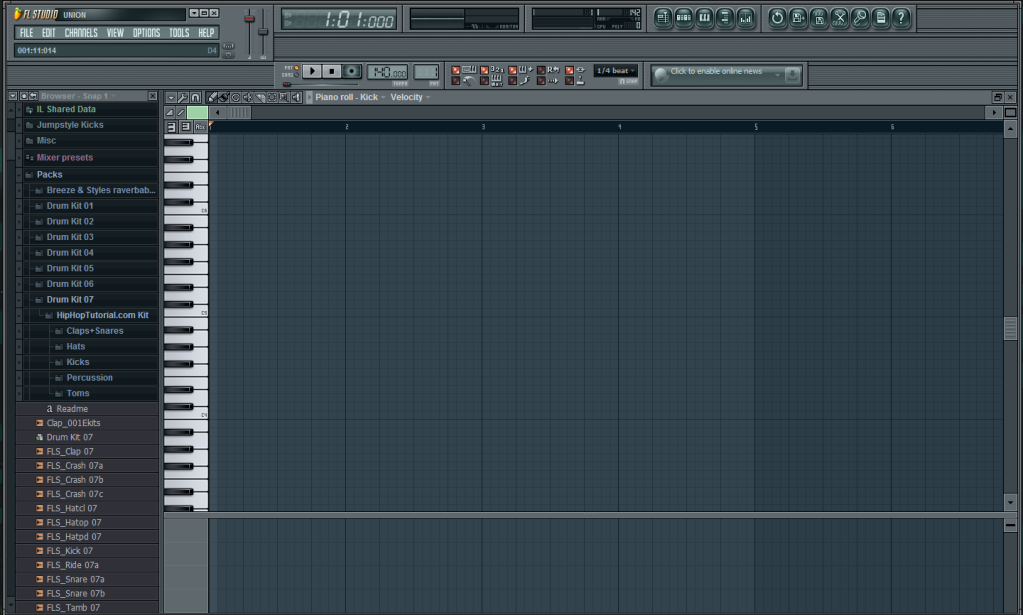Toggle wait for input LED
The image size is (1023, 615).
[x=484, y=81]
